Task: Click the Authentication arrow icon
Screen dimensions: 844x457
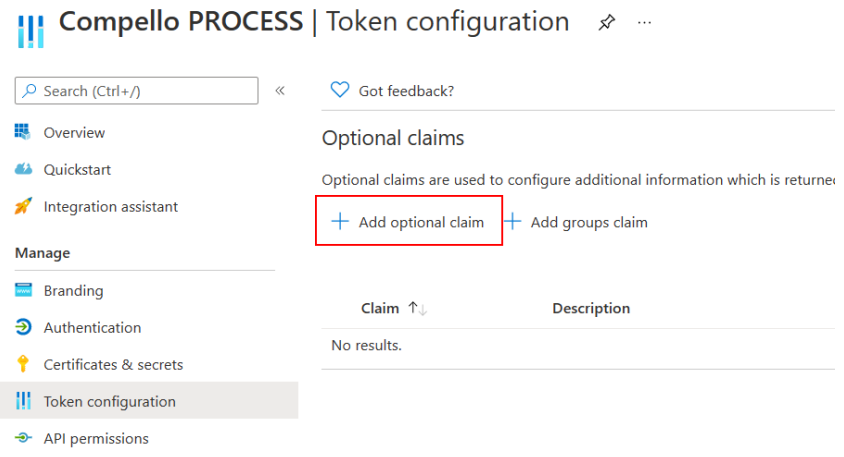Action: [x=23, y=327]
